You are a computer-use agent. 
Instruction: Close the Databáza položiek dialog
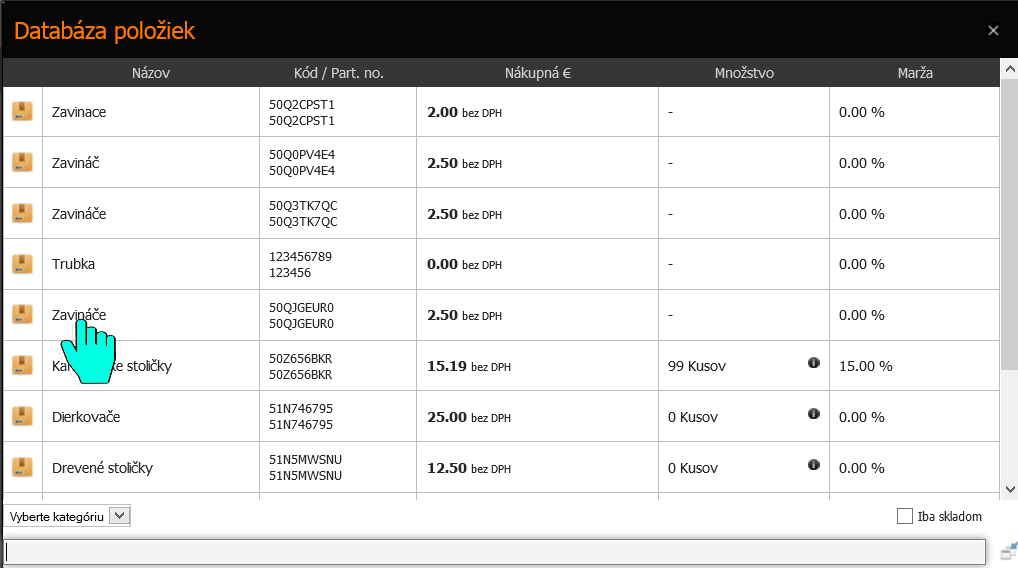993,31
